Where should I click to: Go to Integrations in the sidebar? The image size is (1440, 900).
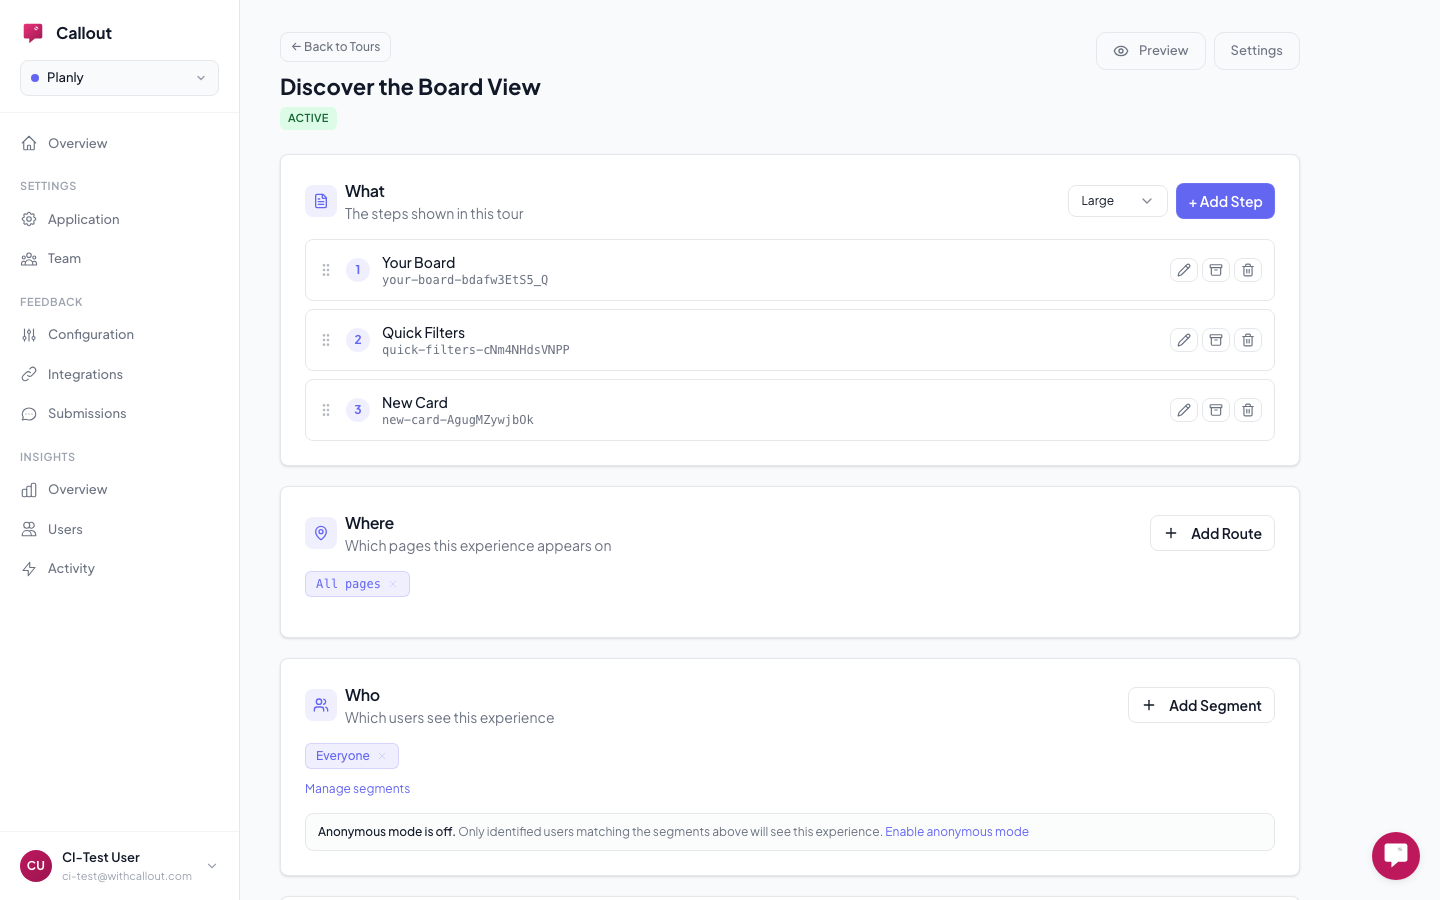pyautogui.click(x=85, y=374)
